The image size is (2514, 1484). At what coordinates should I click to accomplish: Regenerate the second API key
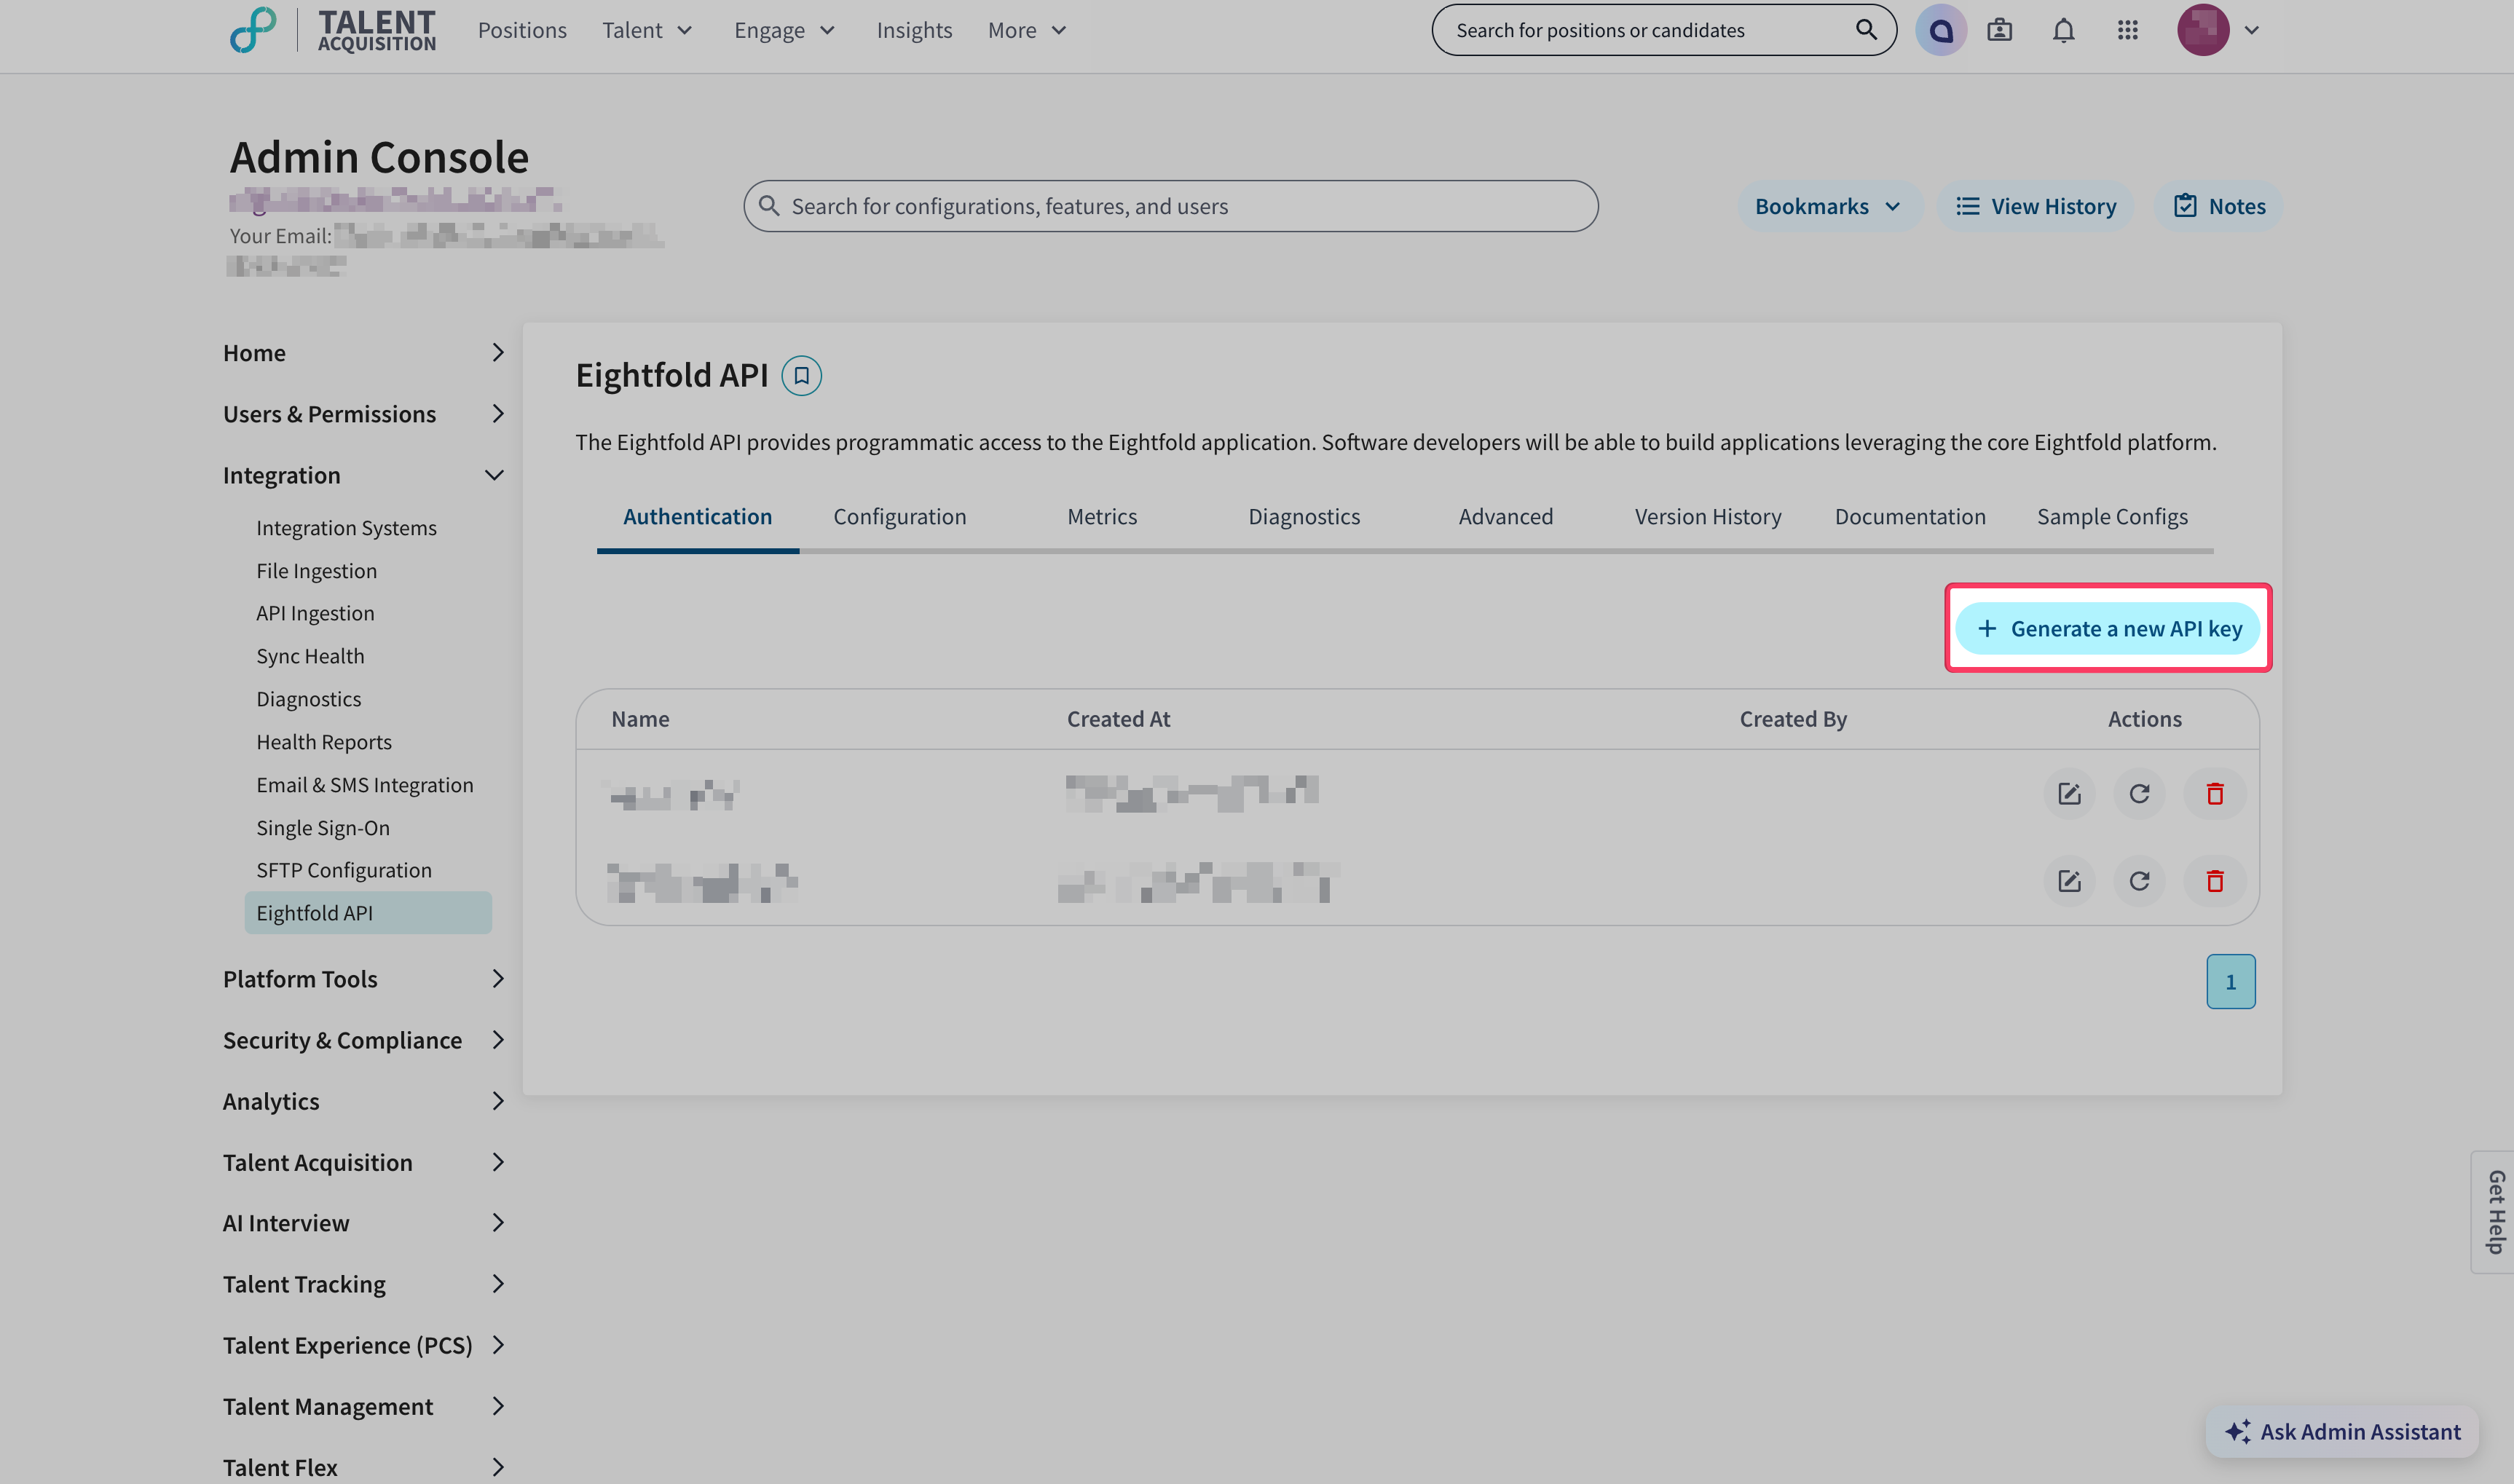(x=2139, y=881)
